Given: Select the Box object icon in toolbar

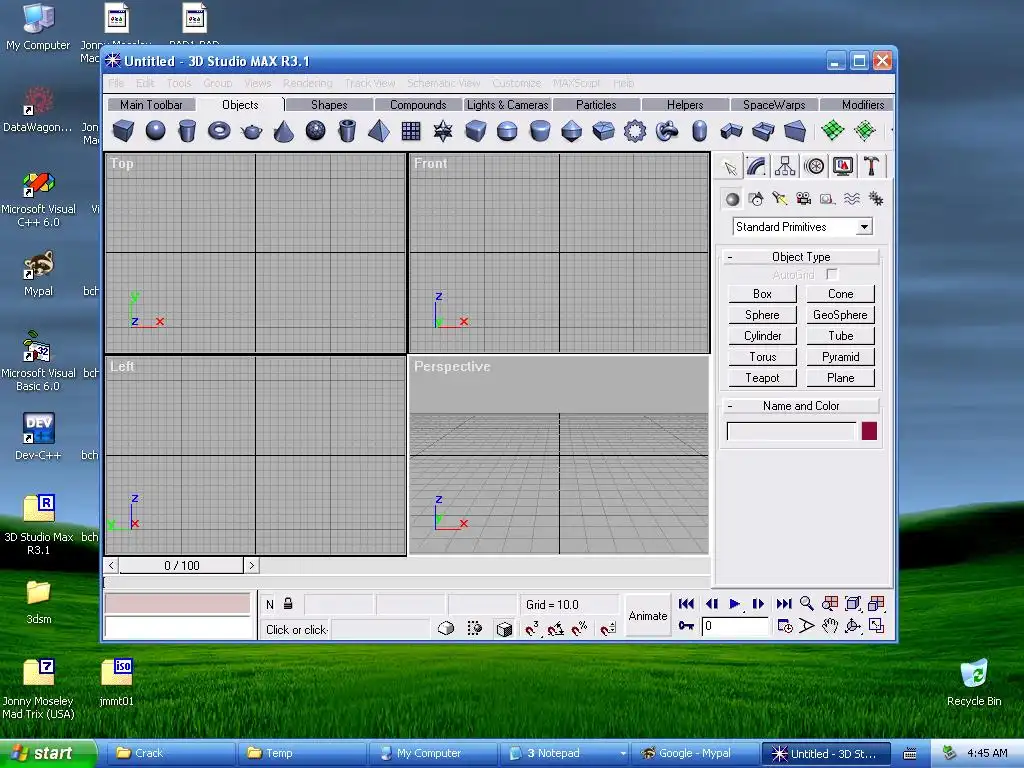Looking at the screenshot, I should (123, 131).
